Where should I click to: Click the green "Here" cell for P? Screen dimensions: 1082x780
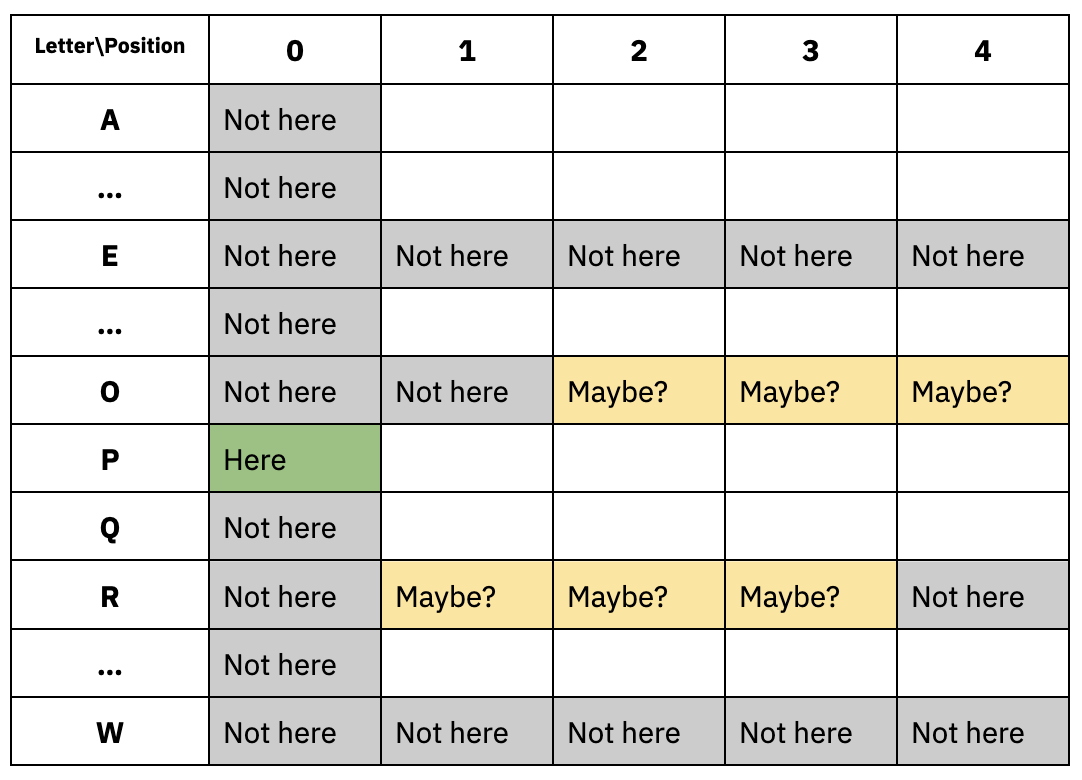(295, 458)
